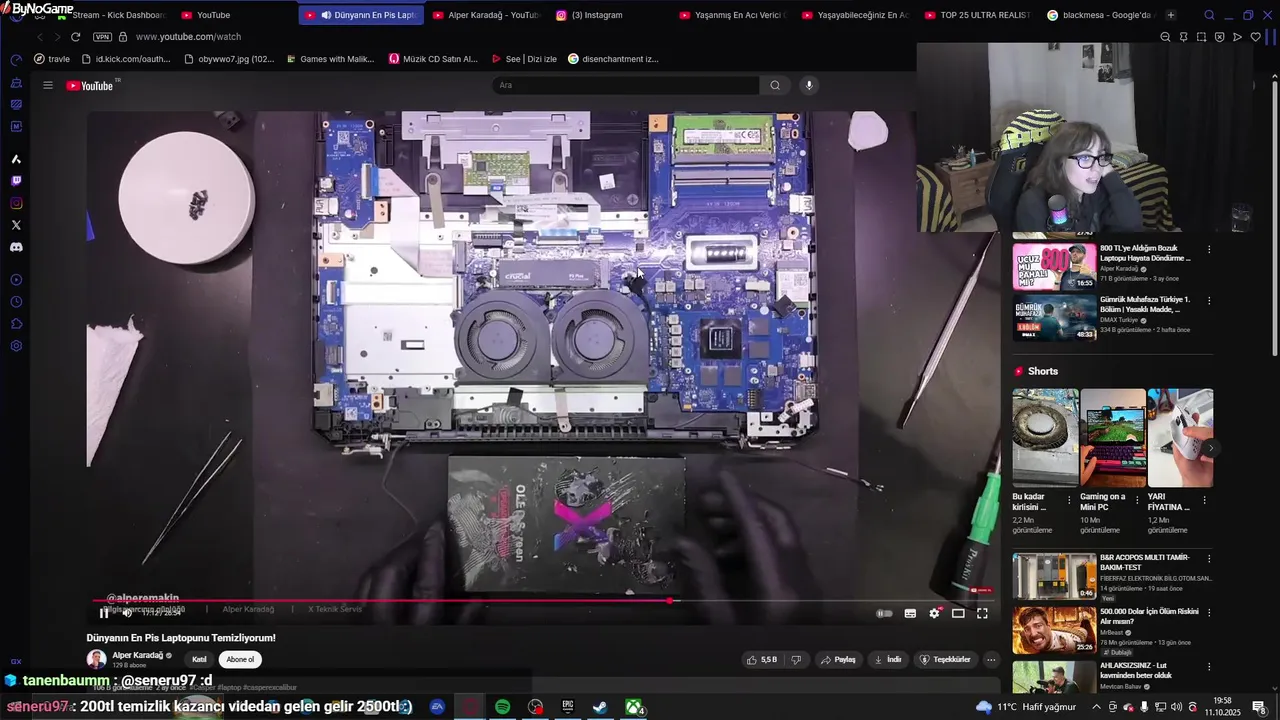Viewport: 1280px width, 720px height.
Task: Open Twitch icon in browser sidebar
Action: pyautogui.click(x=16, y=181)
